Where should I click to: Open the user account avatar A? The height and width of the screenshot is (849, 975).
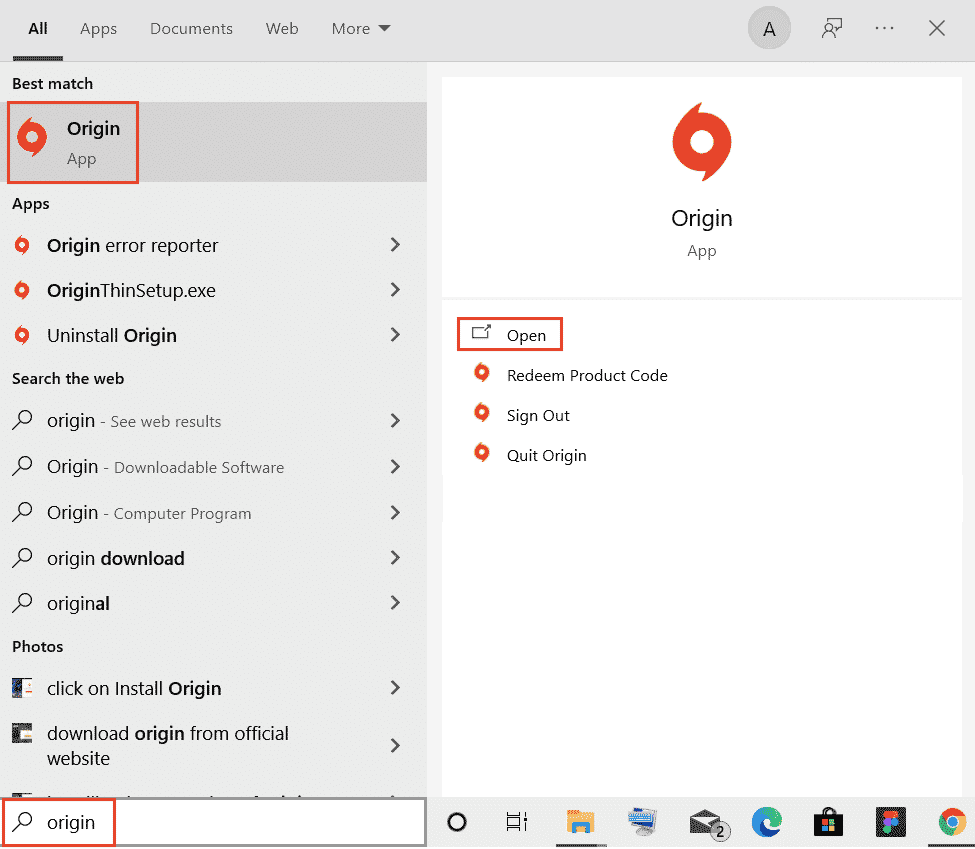click(769, 29)
